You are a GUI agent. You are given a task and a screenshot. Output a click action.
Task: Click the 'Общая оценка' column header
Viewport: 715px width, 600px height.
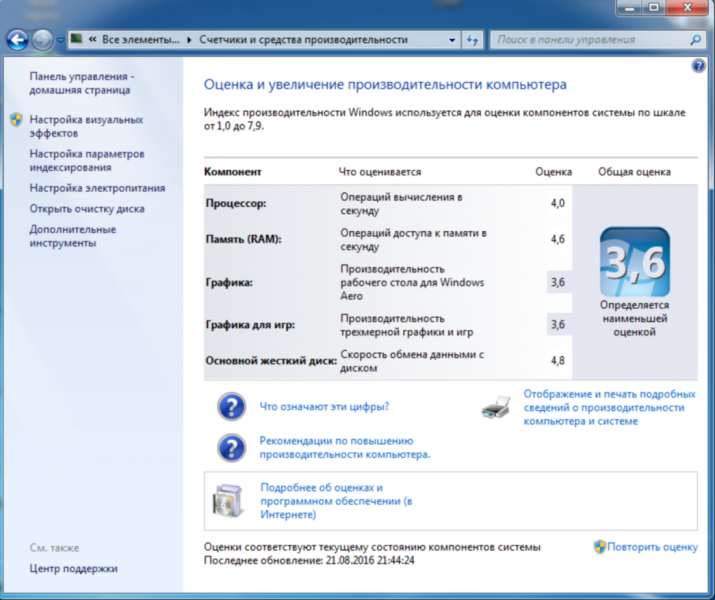634,172
